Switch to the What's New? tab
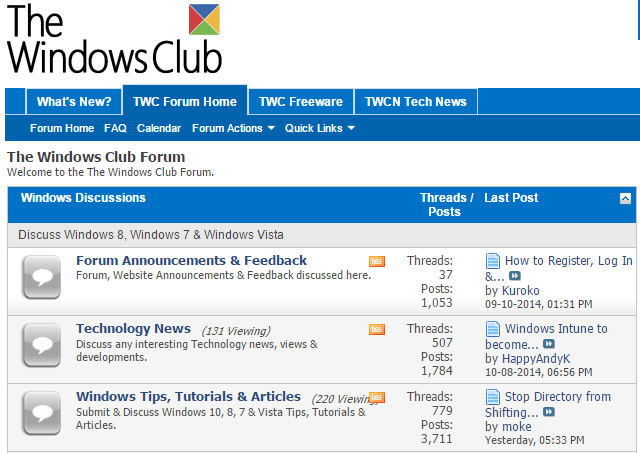The width and height of the screenshot is (640, 453). point(74,102)
